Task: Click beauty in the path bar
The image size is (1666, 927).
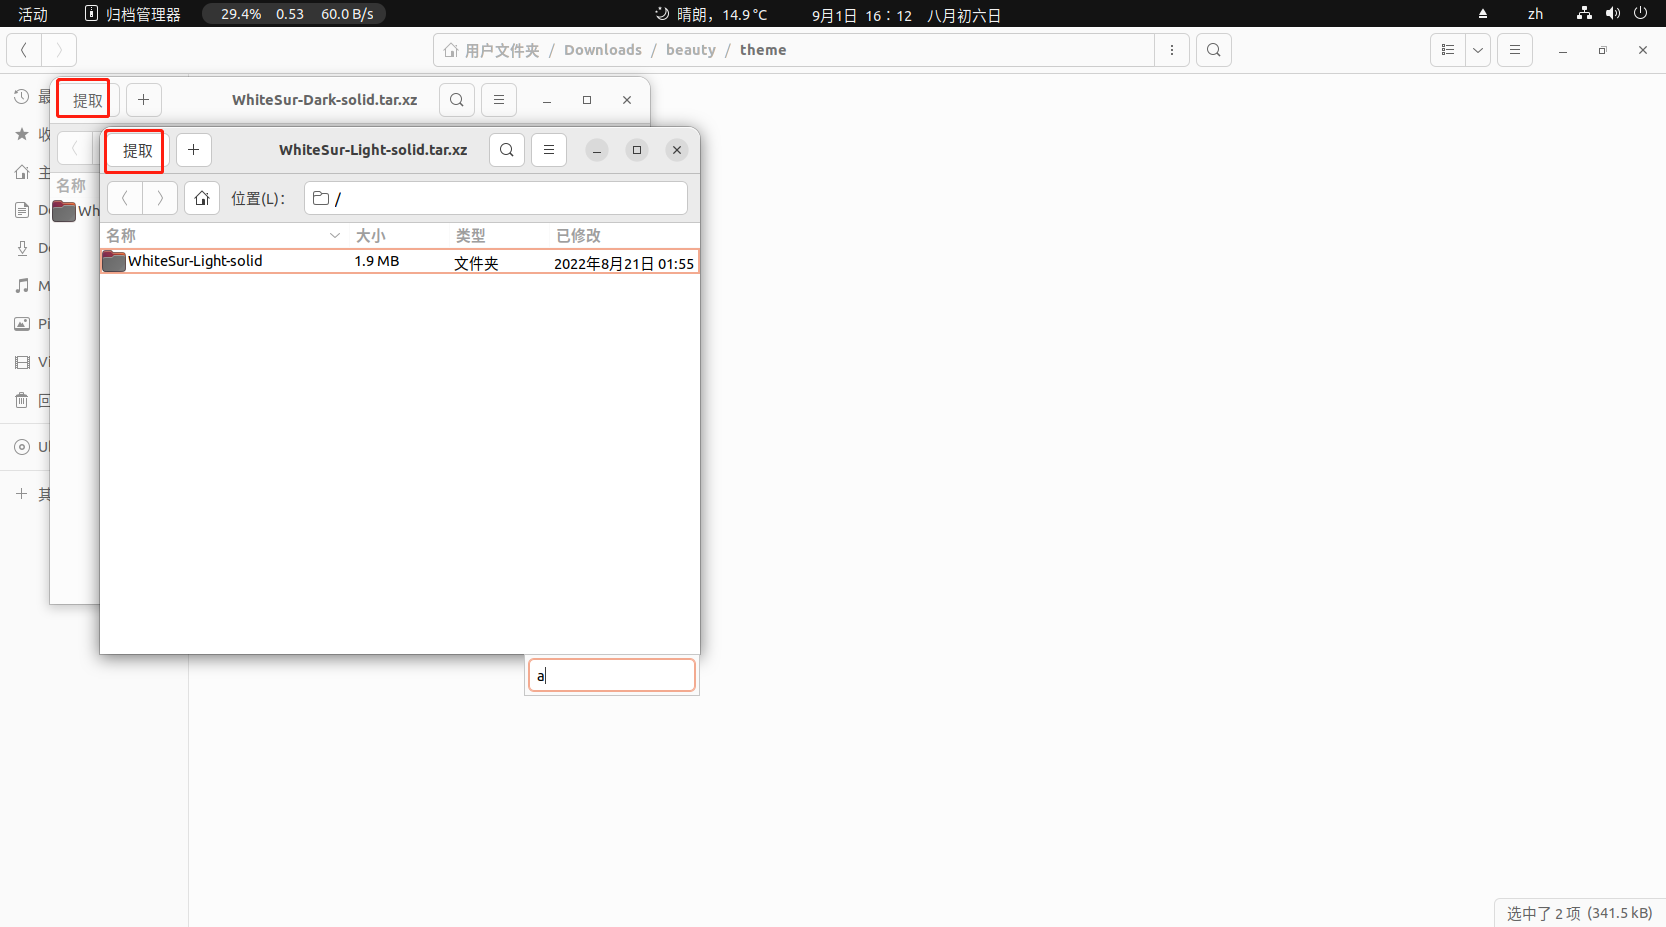Action: click(691, 50)
